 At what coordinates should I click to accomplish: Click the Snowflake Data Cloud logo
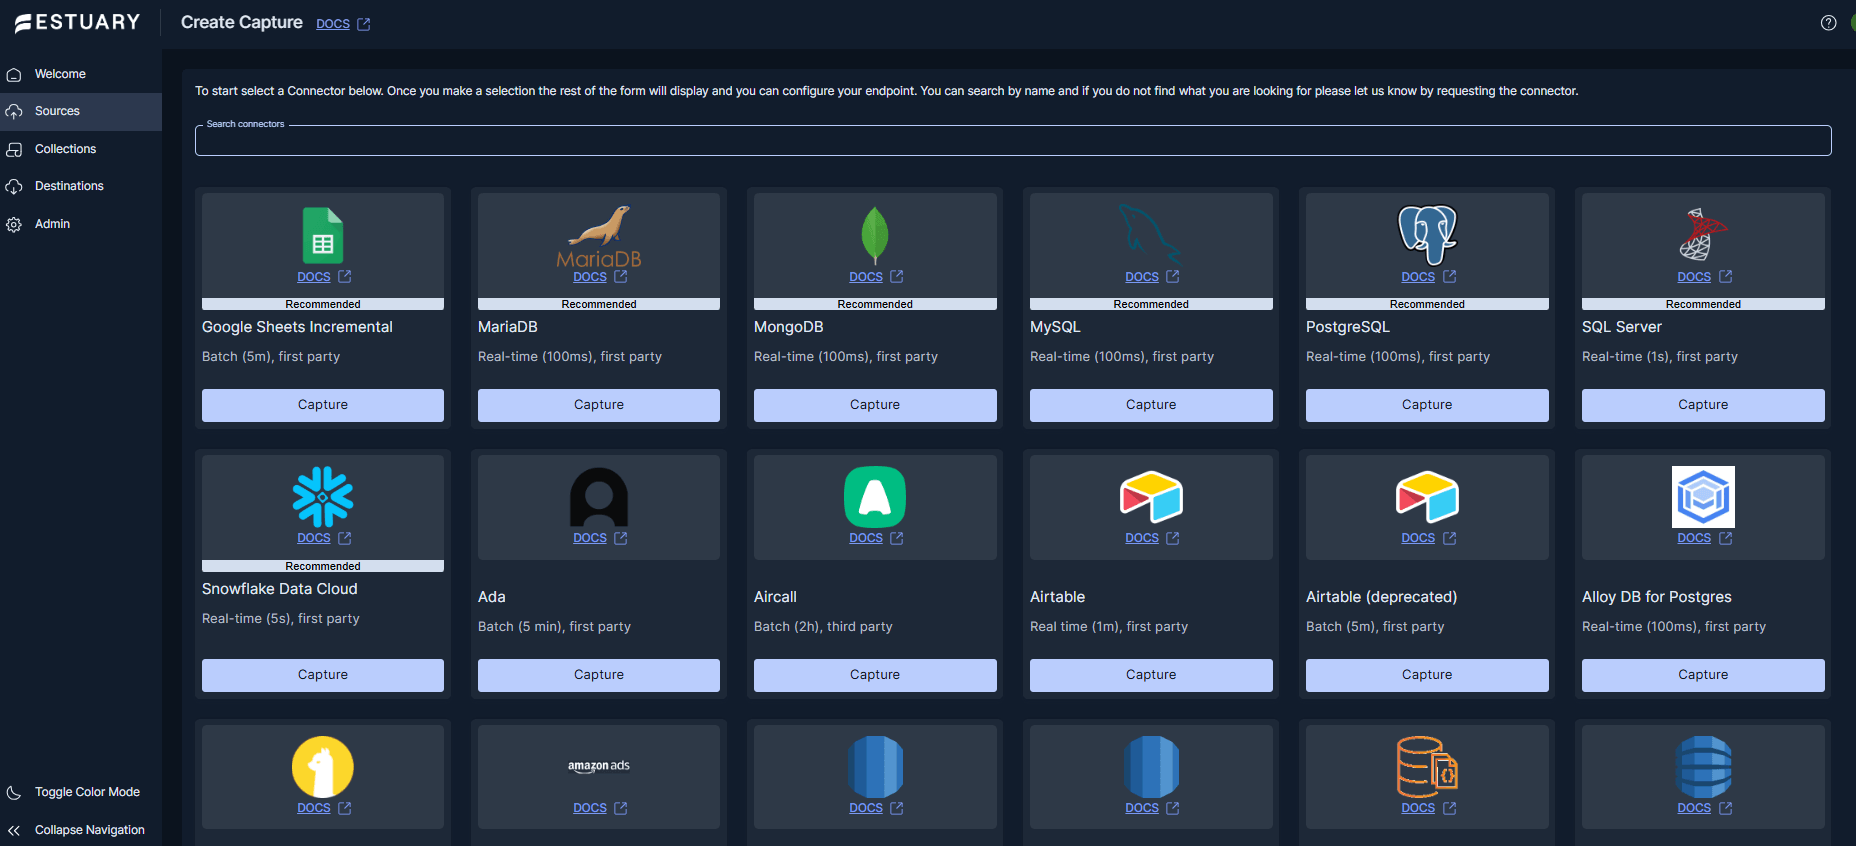point(322,497)
